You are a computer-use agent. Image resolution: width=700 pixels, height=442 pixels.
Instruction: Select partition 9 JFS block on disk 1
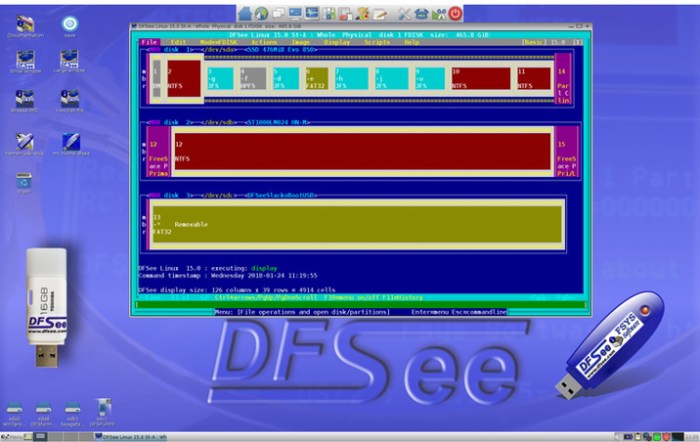click(x=430, y=79)
